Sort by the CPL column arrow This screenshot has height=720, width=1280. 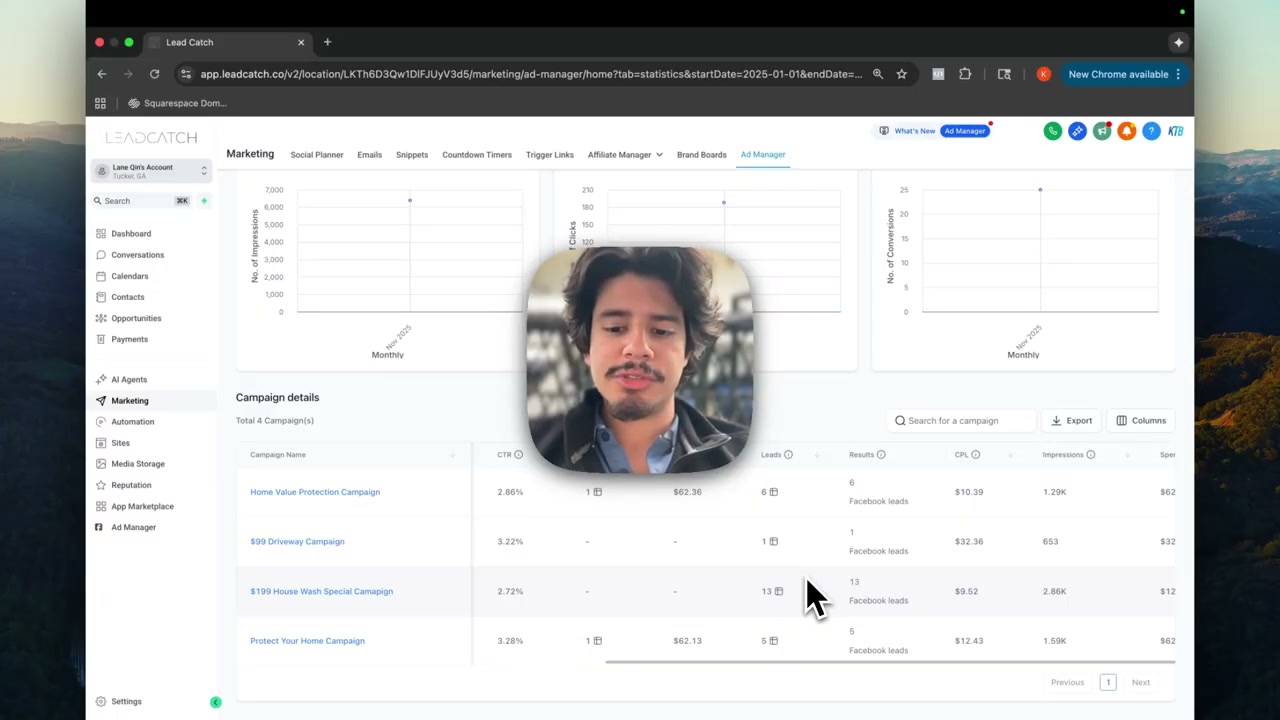1011,456
